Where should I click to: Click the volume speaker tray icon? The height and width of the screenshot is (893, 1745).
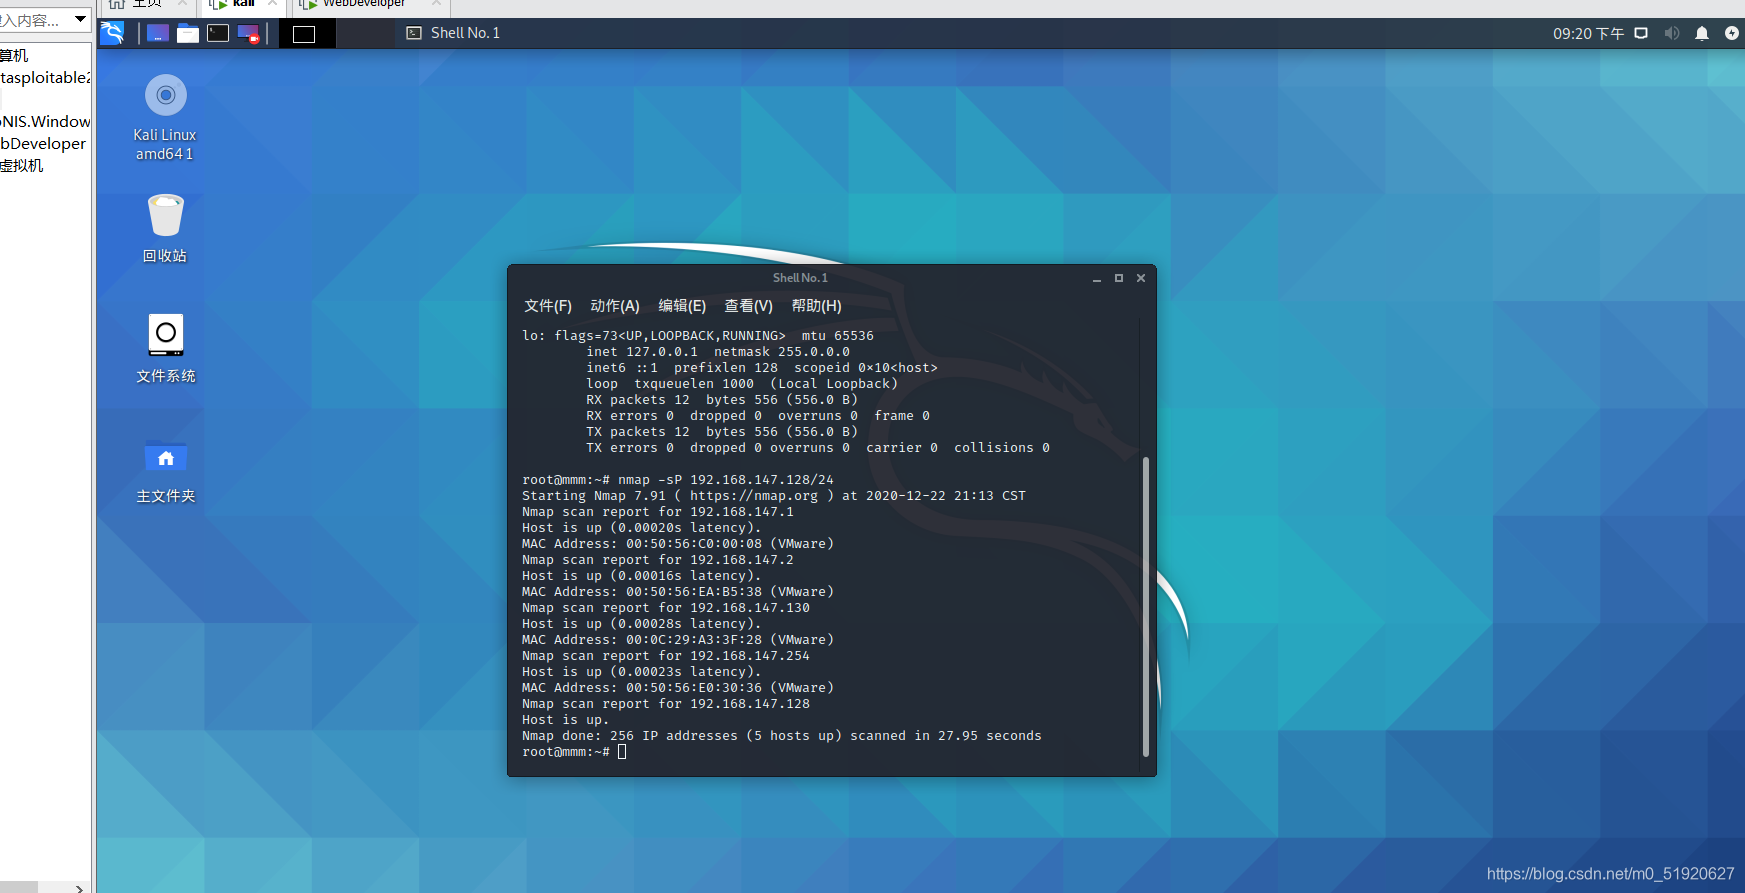click(1671, 33)
